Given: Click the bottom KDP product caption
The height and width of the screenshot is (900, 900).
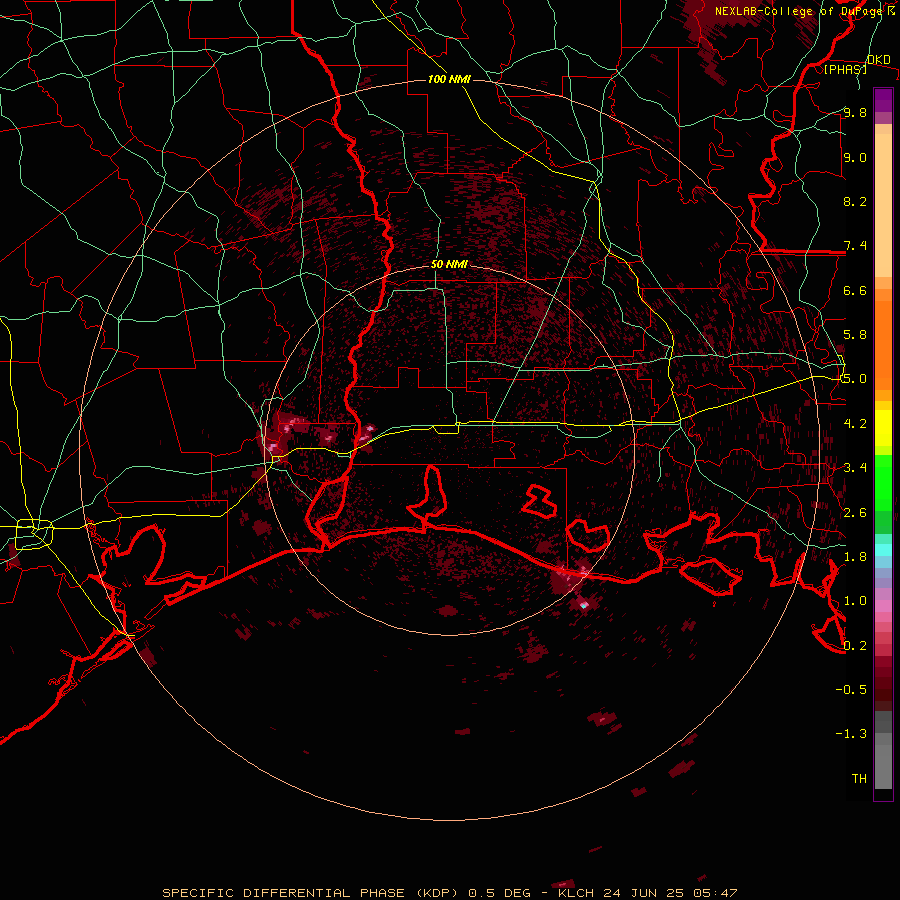Looking at the screenshot, I should (449, 893).
